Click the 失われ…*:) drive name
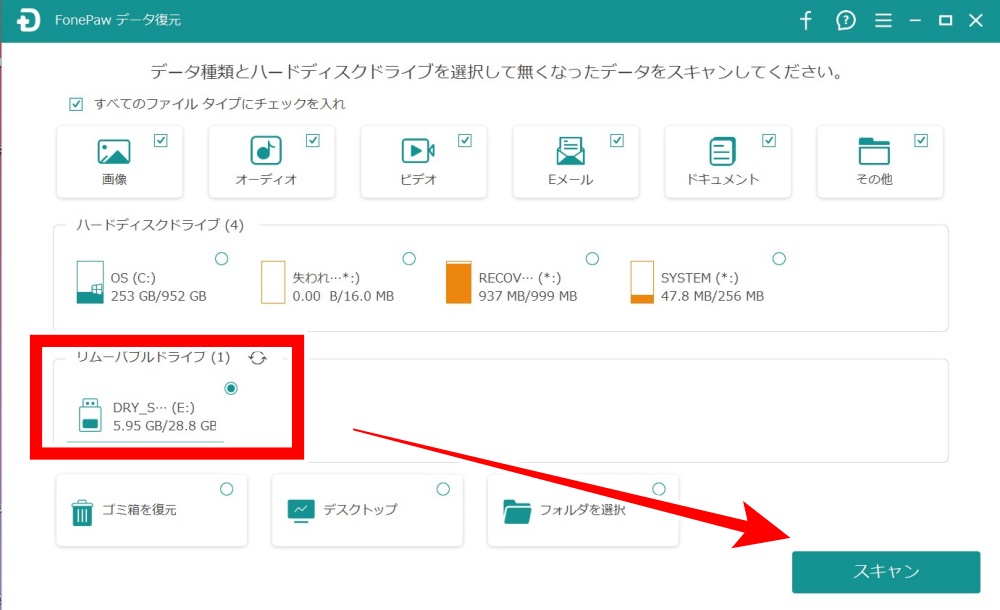1000x610 pixels. click(326, 278)
